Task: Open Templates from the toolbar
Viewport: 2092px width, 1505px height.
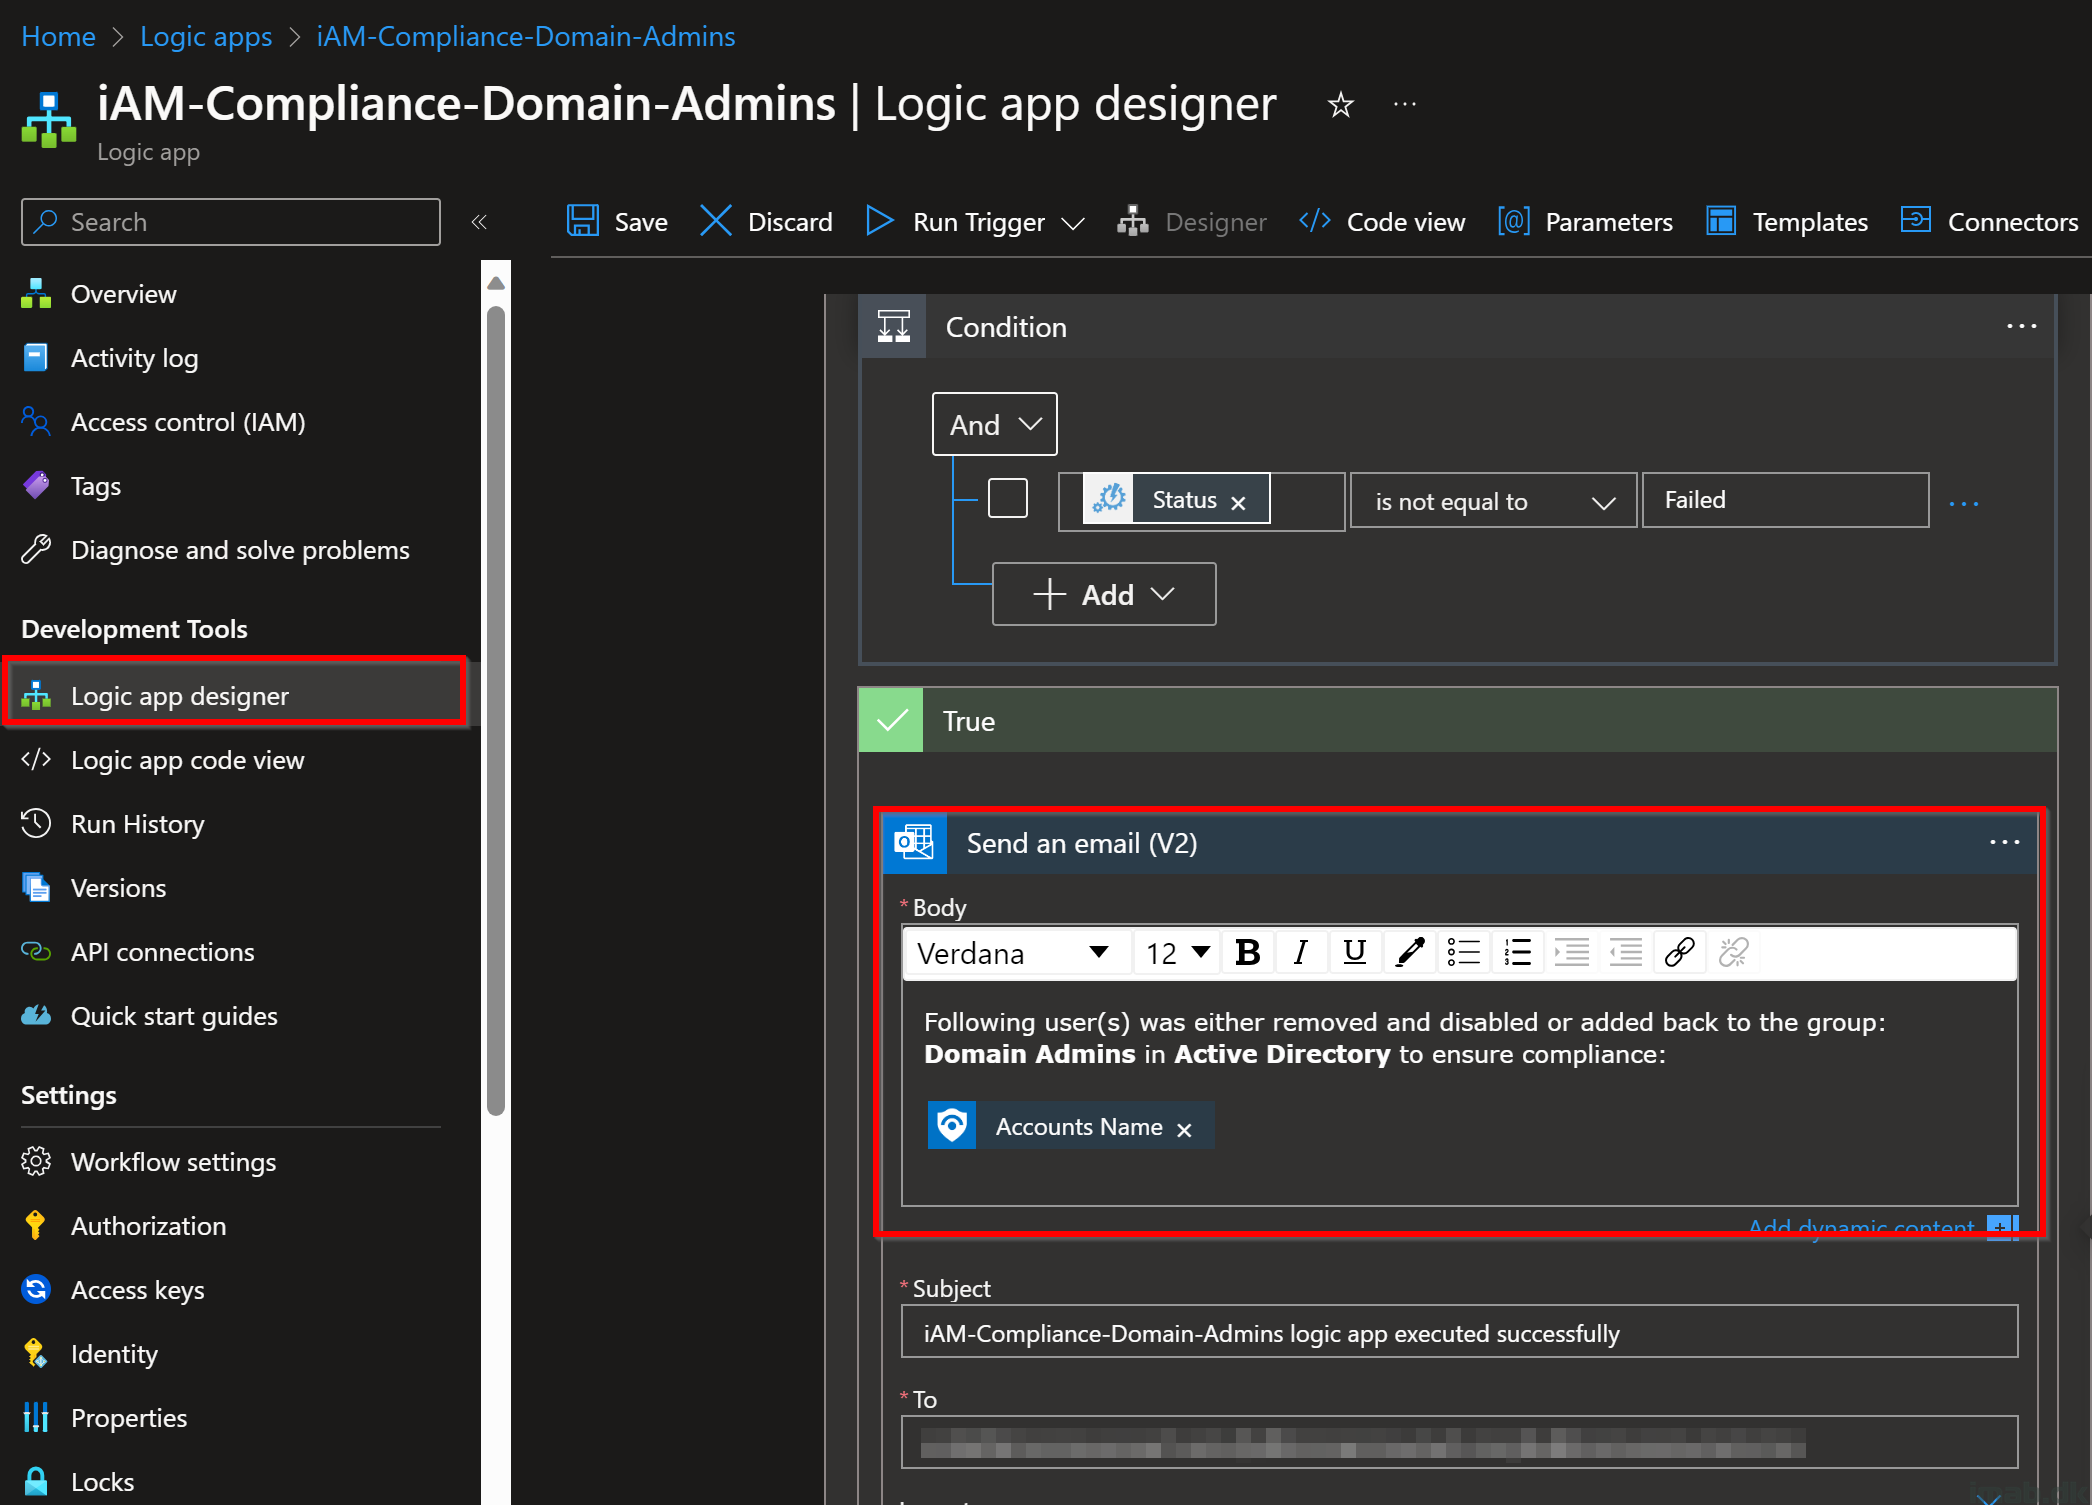Action: 1787,221
